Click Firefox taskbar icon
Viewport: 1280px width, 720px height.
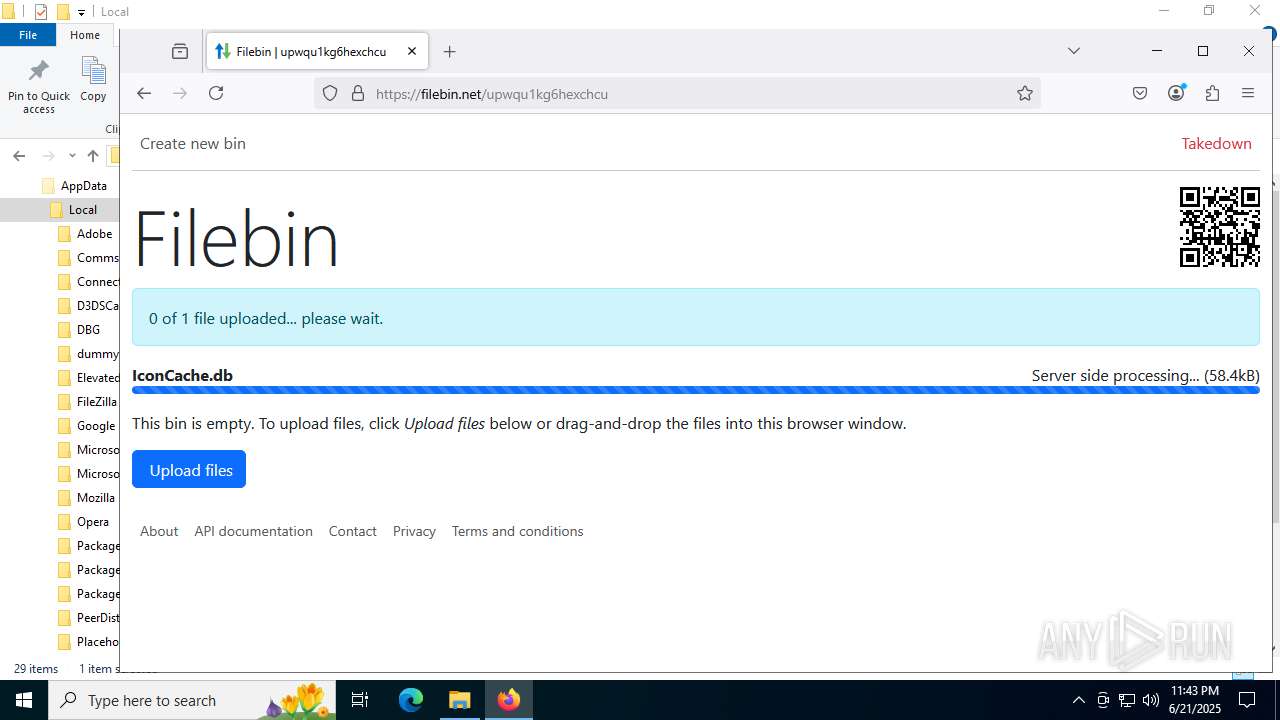(509, 700)
